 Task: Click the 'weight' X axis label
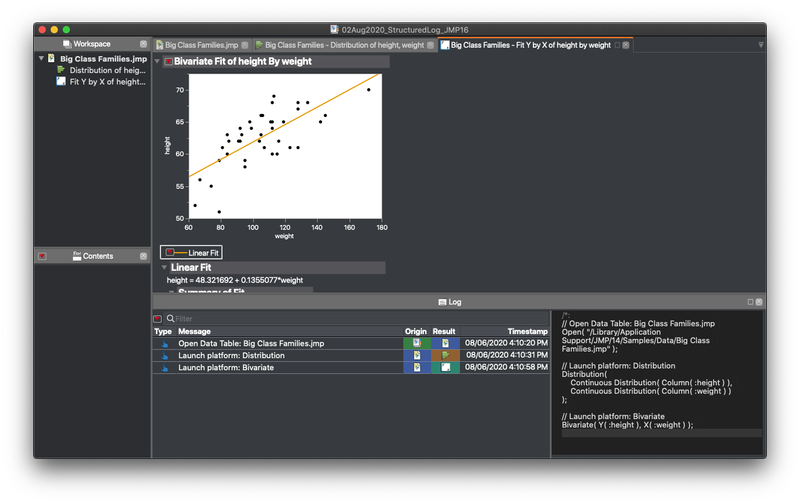pyautogui.click(x=284, y=236)
